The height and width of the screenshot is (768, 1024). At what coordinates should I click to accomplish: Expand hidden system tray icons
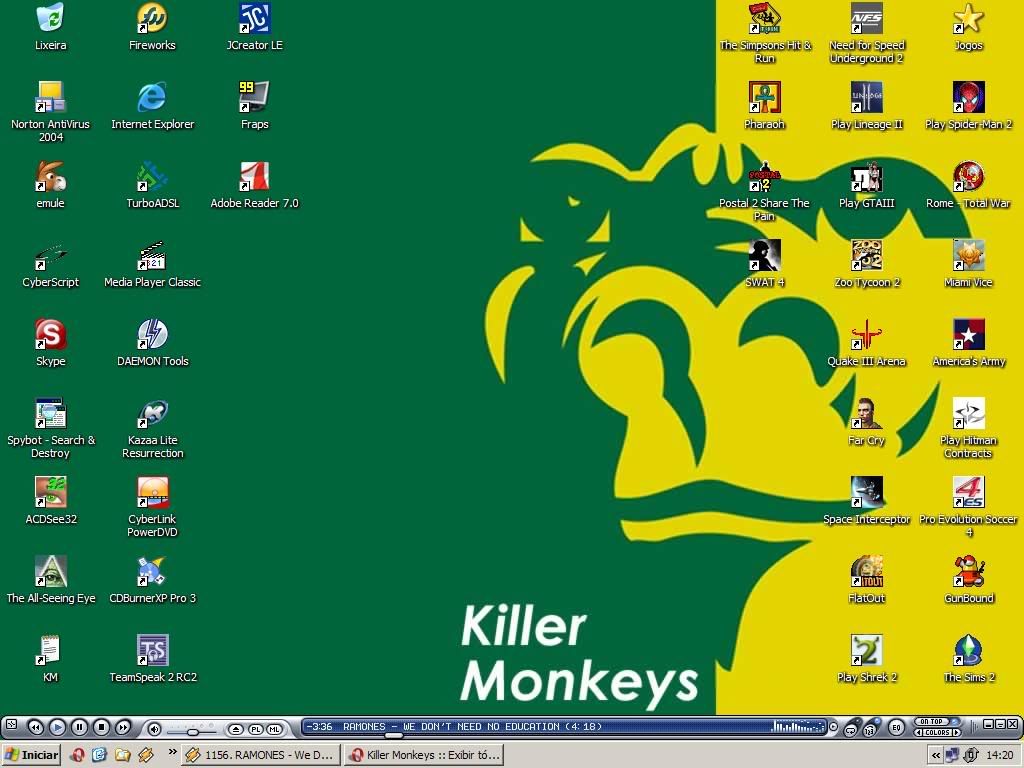[x=935, y=756]
